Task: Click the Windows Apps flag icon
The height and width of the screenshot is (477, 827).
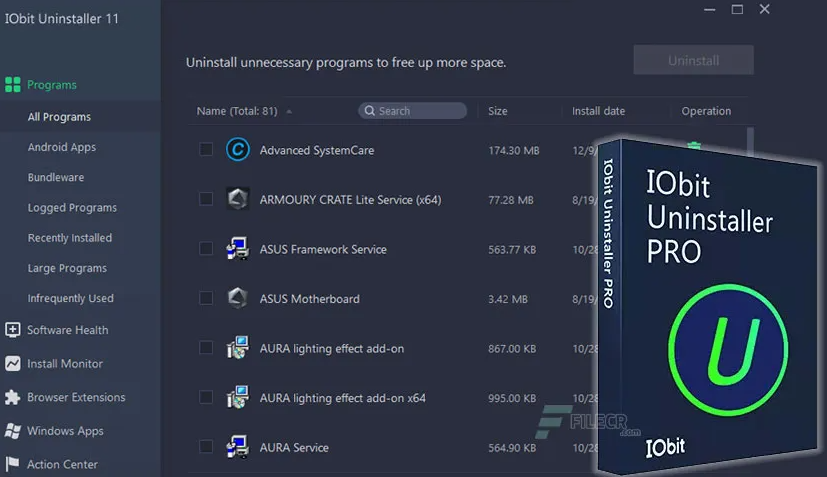Action: [13, 431]
